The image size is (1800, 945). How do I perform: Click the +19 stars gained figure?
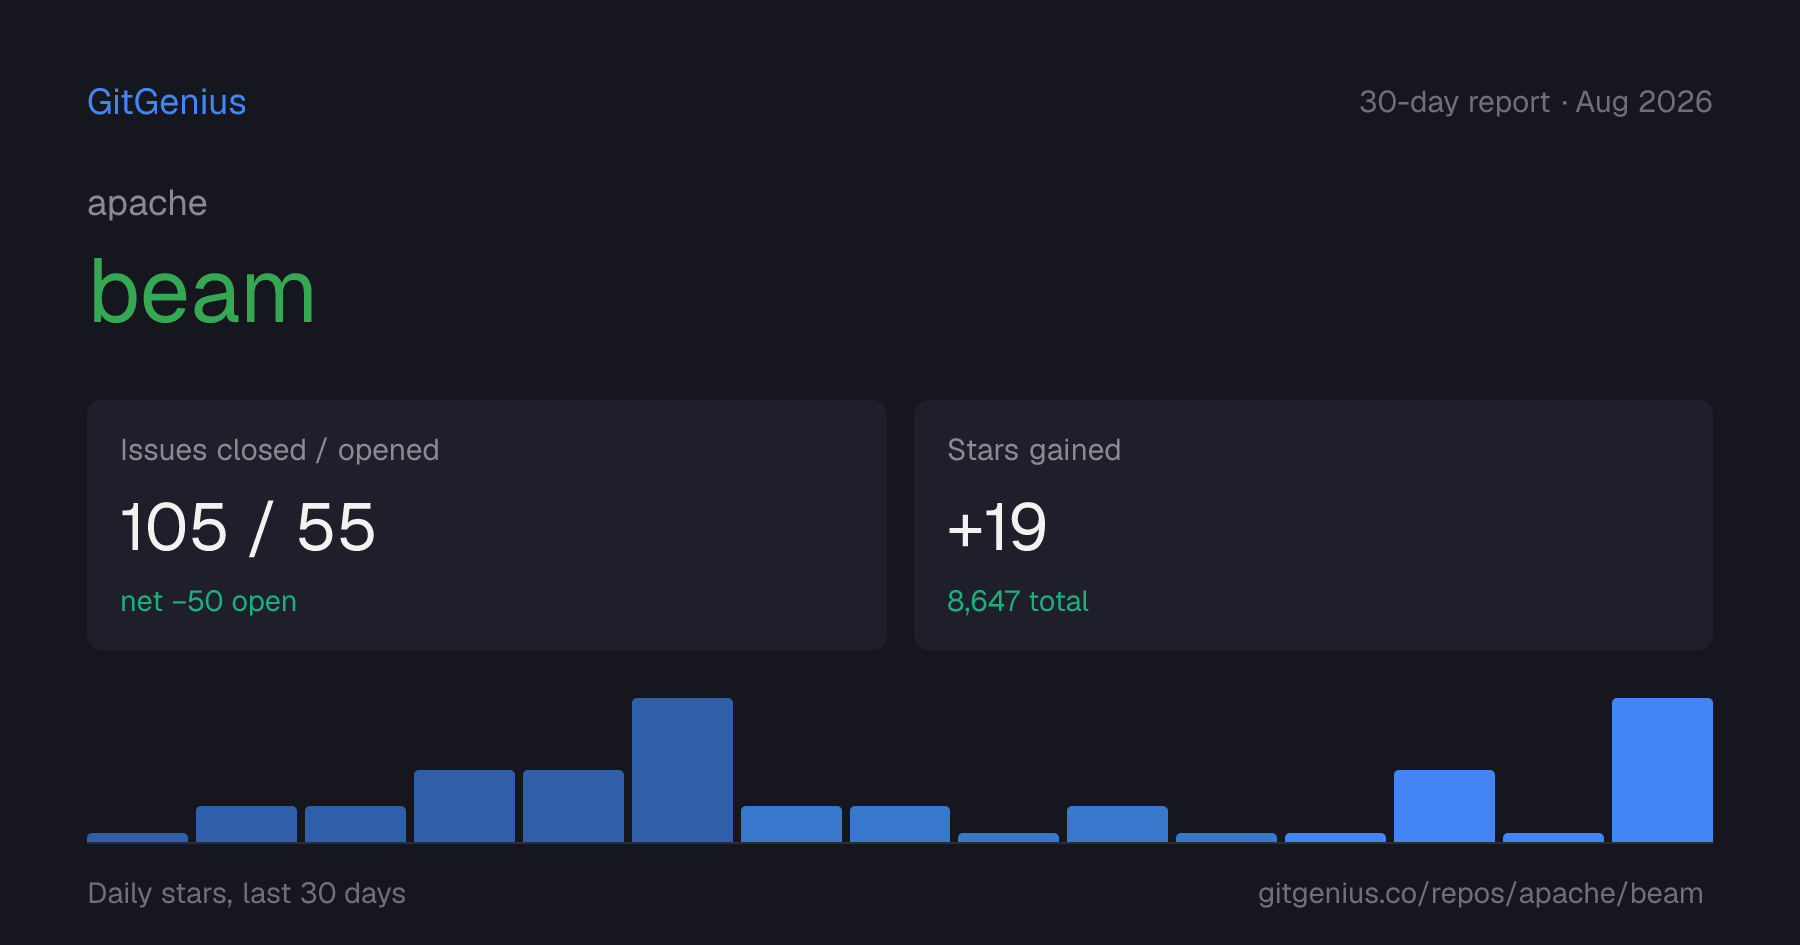tap(997, 527)
